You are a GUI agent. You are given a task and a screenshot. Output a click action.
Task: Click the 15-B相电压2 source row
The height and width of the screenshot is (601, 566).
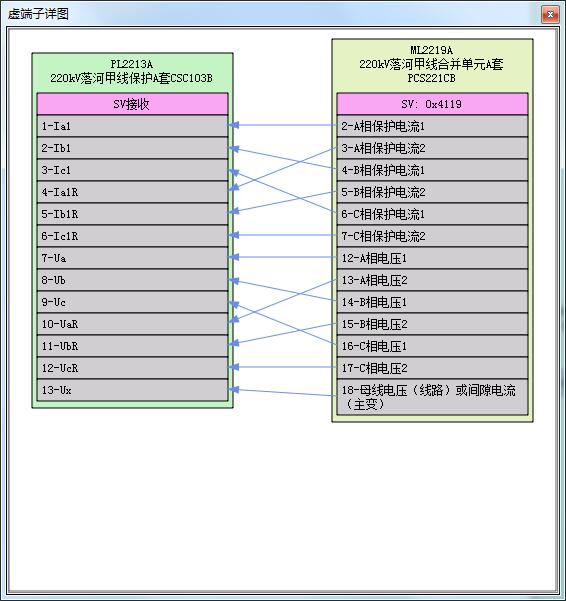pos(432,324)
